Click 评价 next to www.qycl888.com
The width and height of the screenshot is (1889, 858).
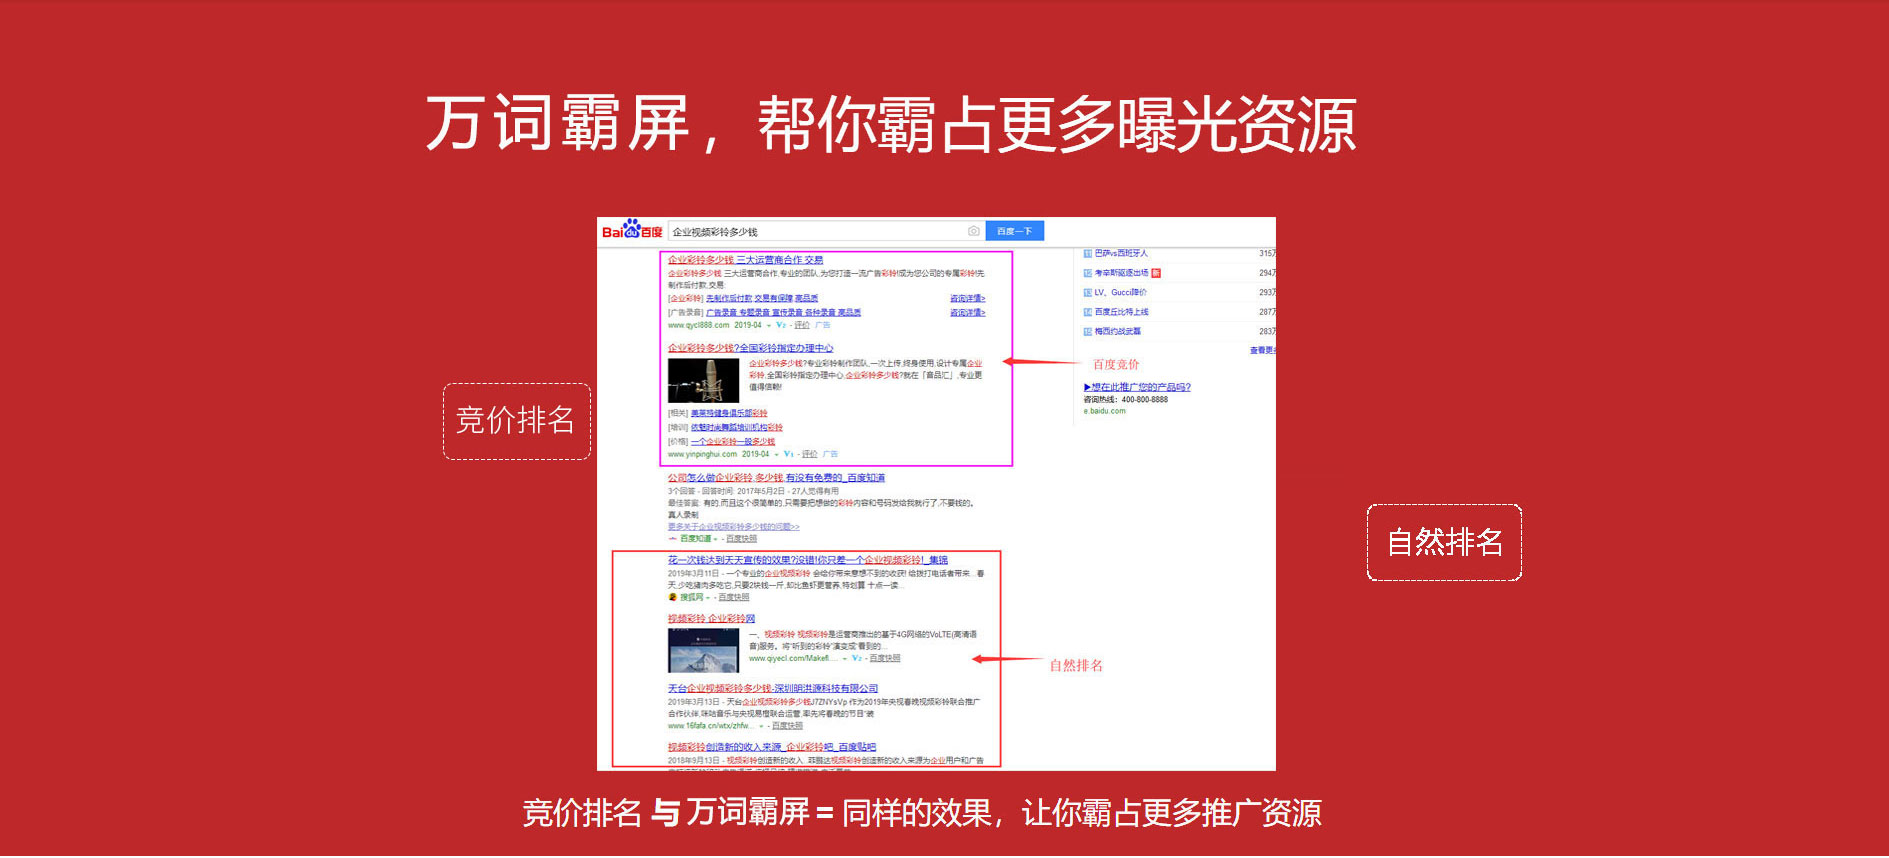[x=802, y=325]
